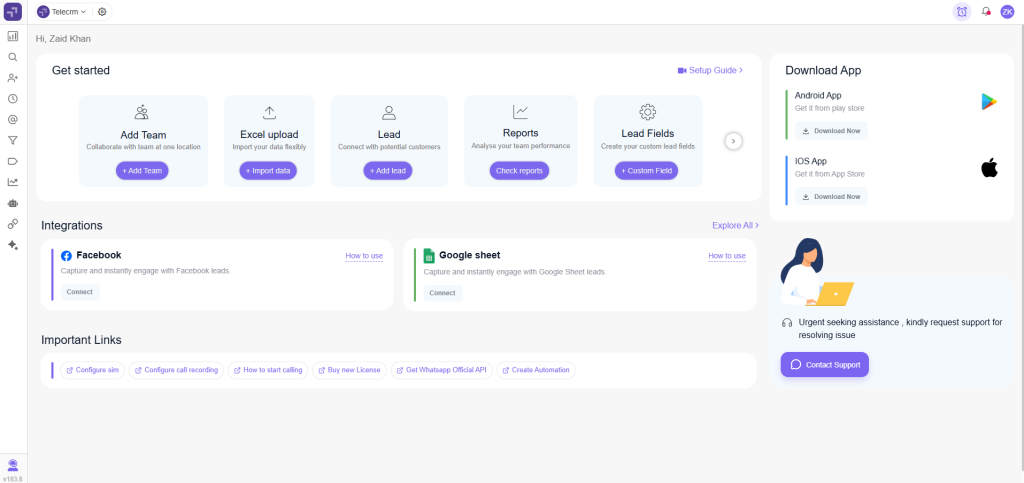Click the Add Team people icon
Screen dimensions: 1024x483
[142, 112]
